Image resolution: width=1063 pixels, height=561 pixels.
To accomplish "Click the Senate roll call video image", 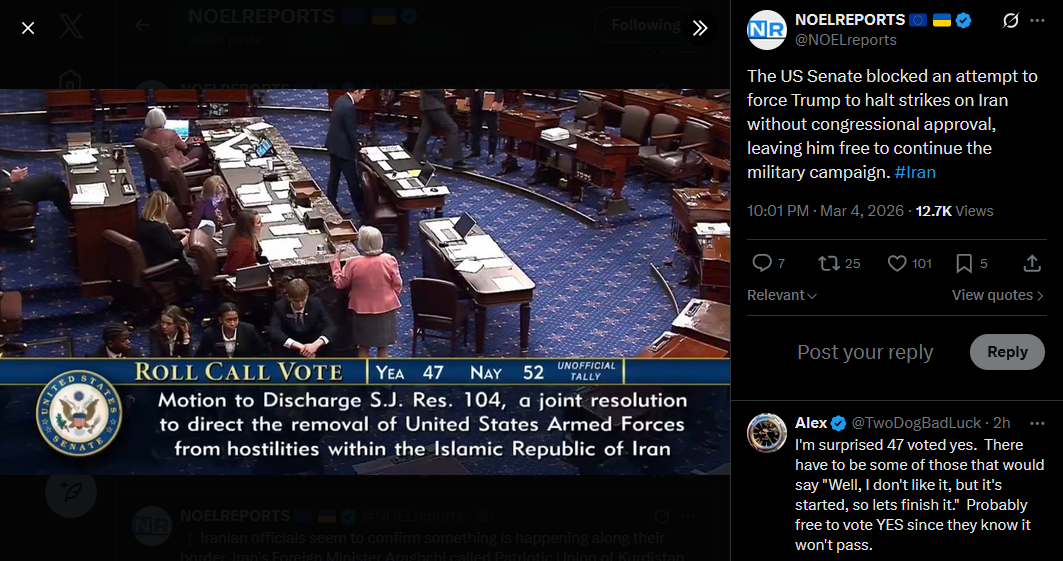I will point(365,281).
